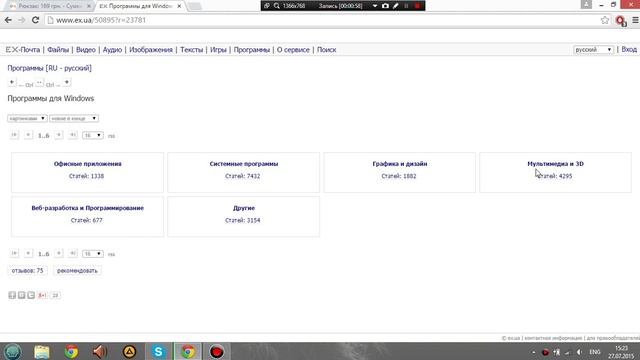This screenshot has width=640, height=360.
Task: Open the О сервисе page
Action: (293, 50)
